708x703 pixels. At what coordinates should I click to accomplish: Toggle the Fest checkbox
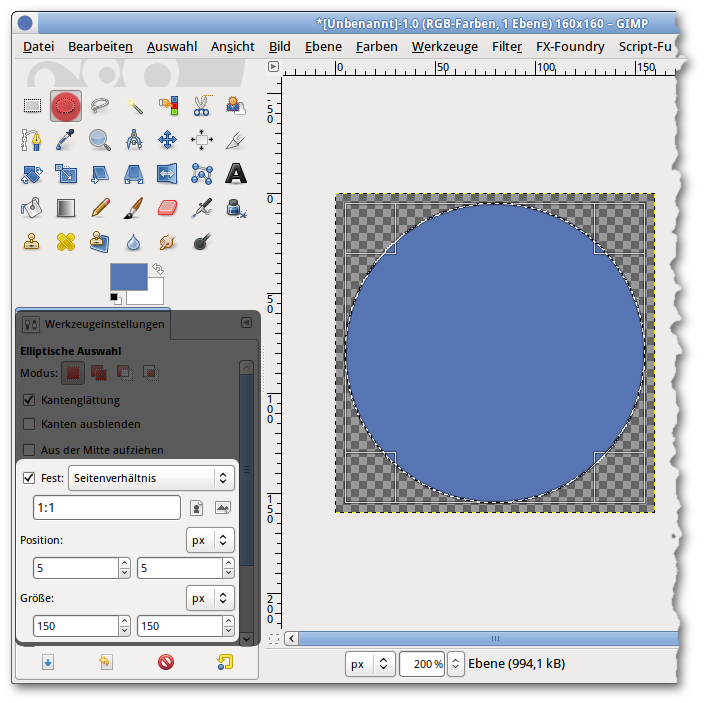click(29, 478)
